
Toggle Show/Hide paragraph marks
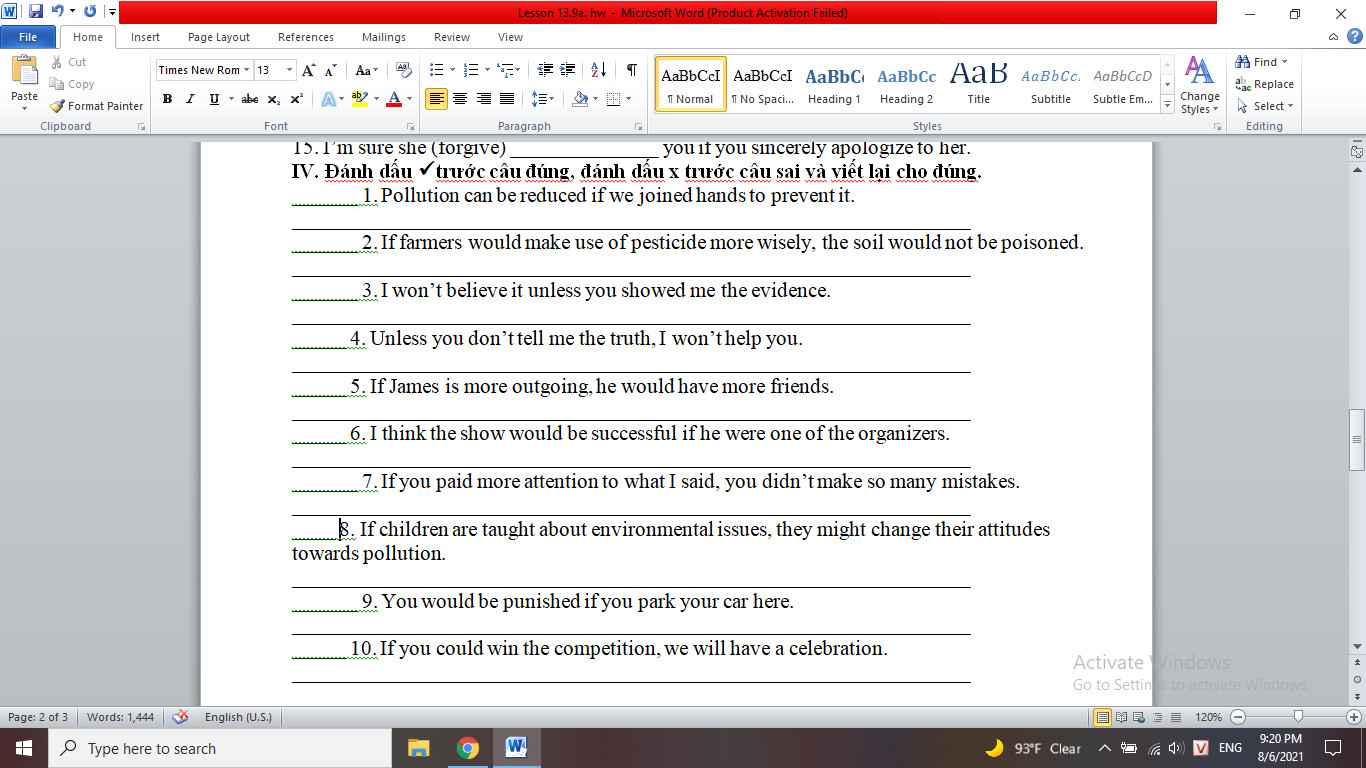631,70
